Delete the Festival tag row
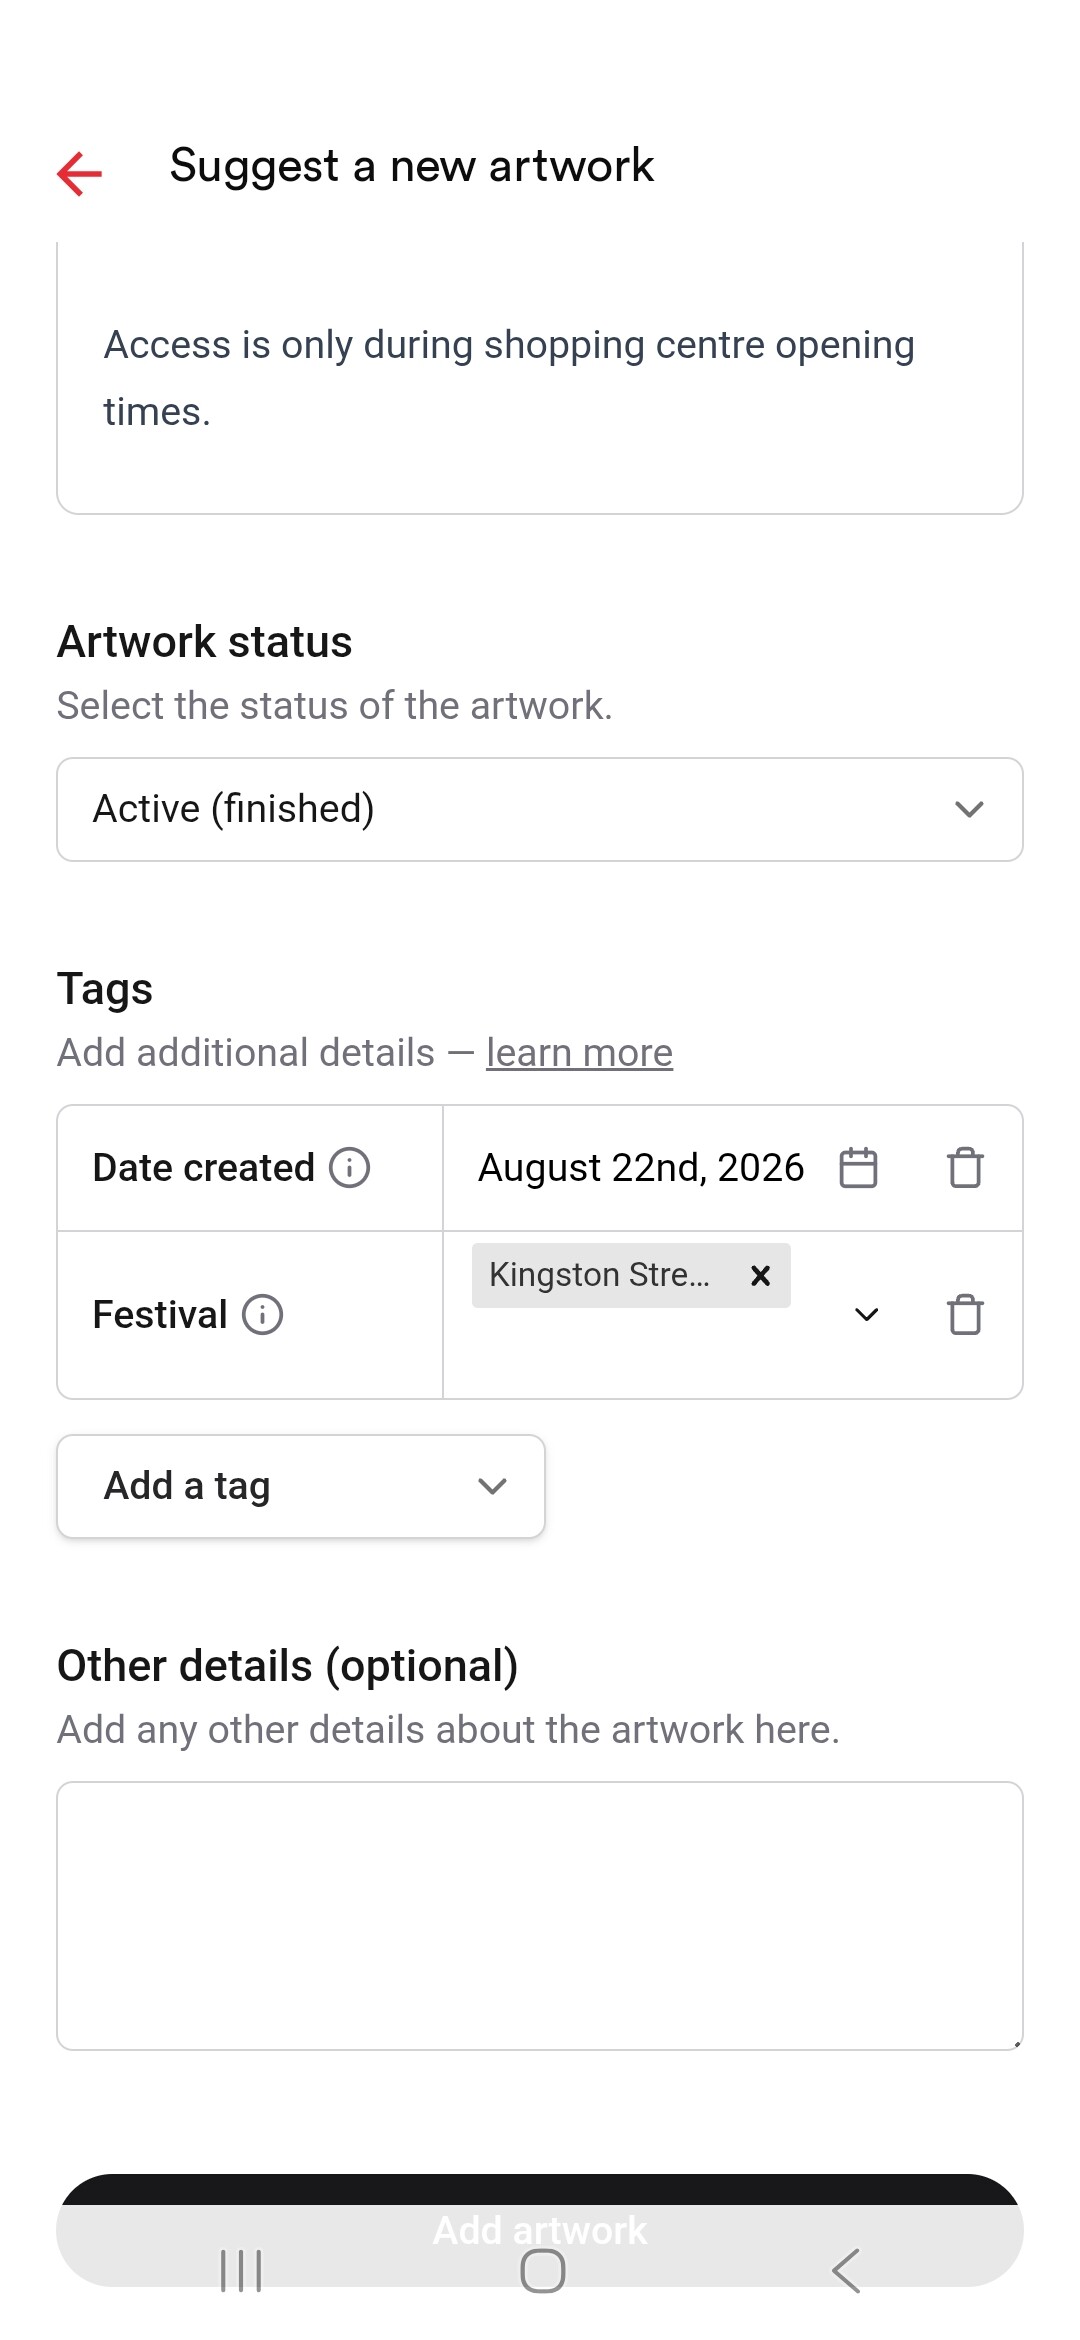 click(965, 1314)
